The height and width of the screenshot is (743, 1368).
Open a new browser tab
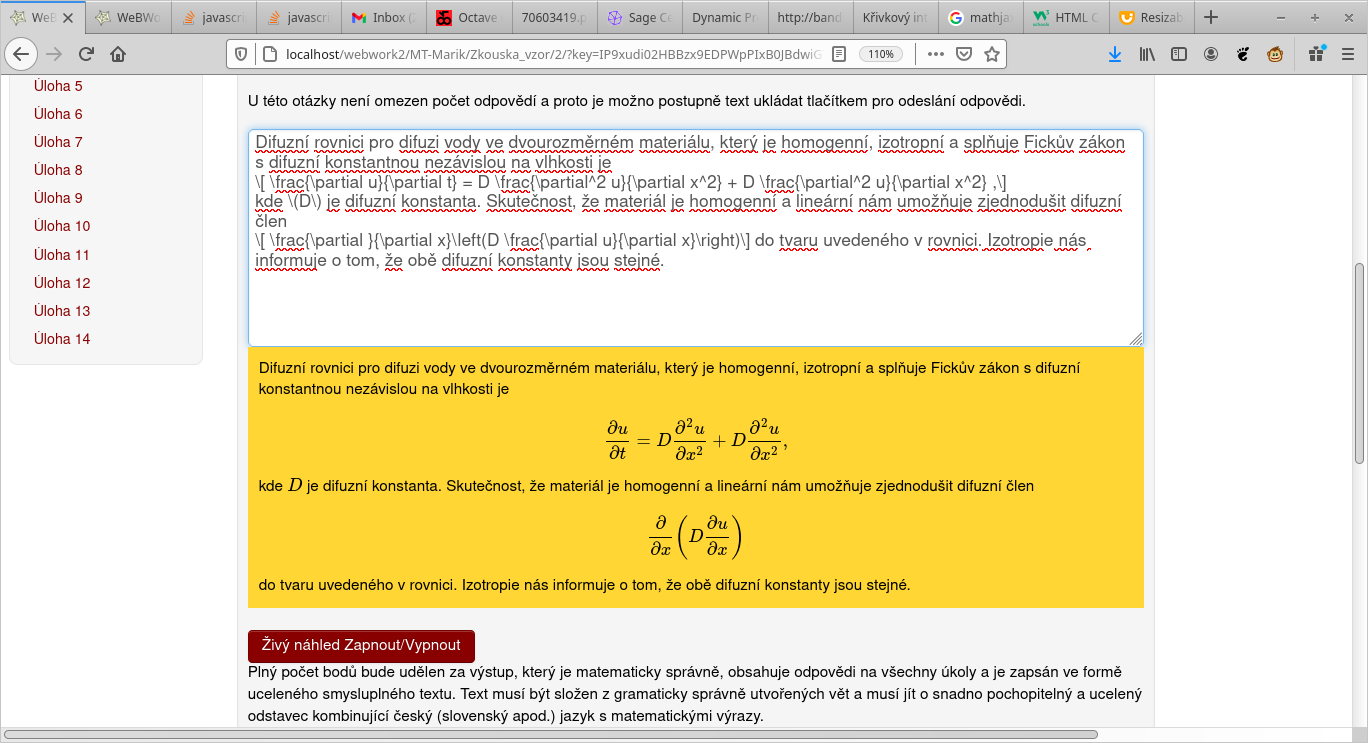coord(1211,17)
